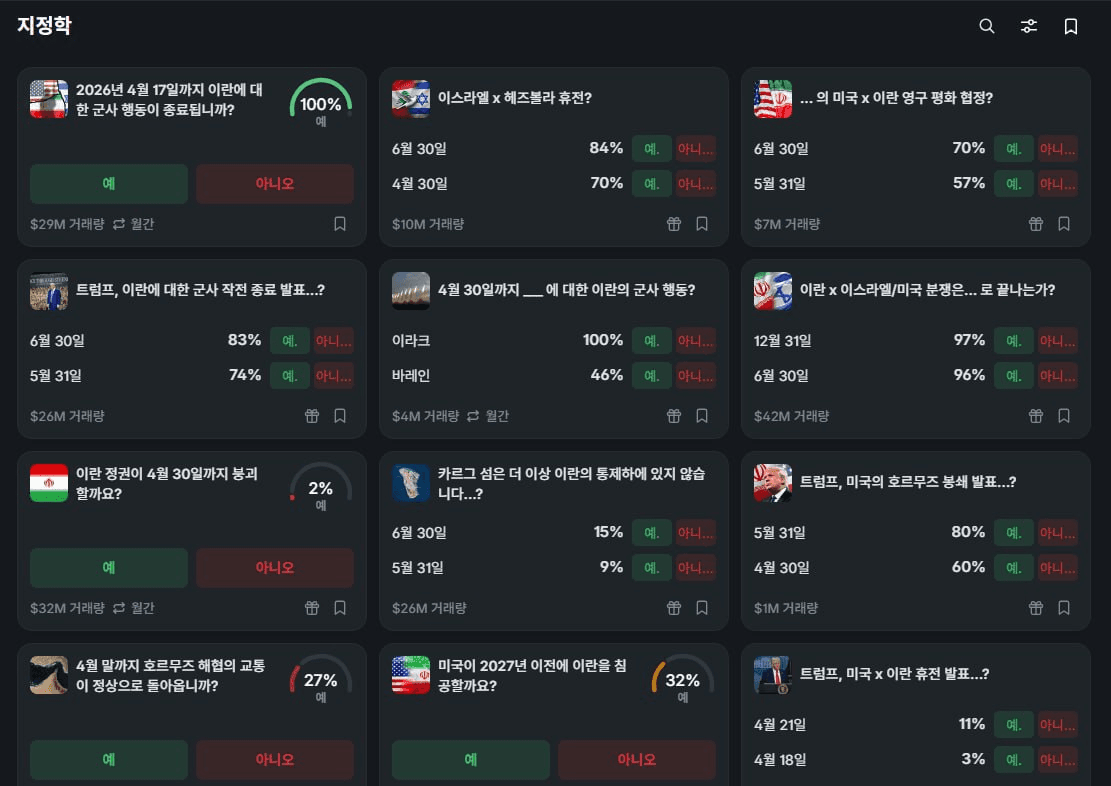
Task: Click gift icon on 카르그 섬 card
Action: [674, 608]
